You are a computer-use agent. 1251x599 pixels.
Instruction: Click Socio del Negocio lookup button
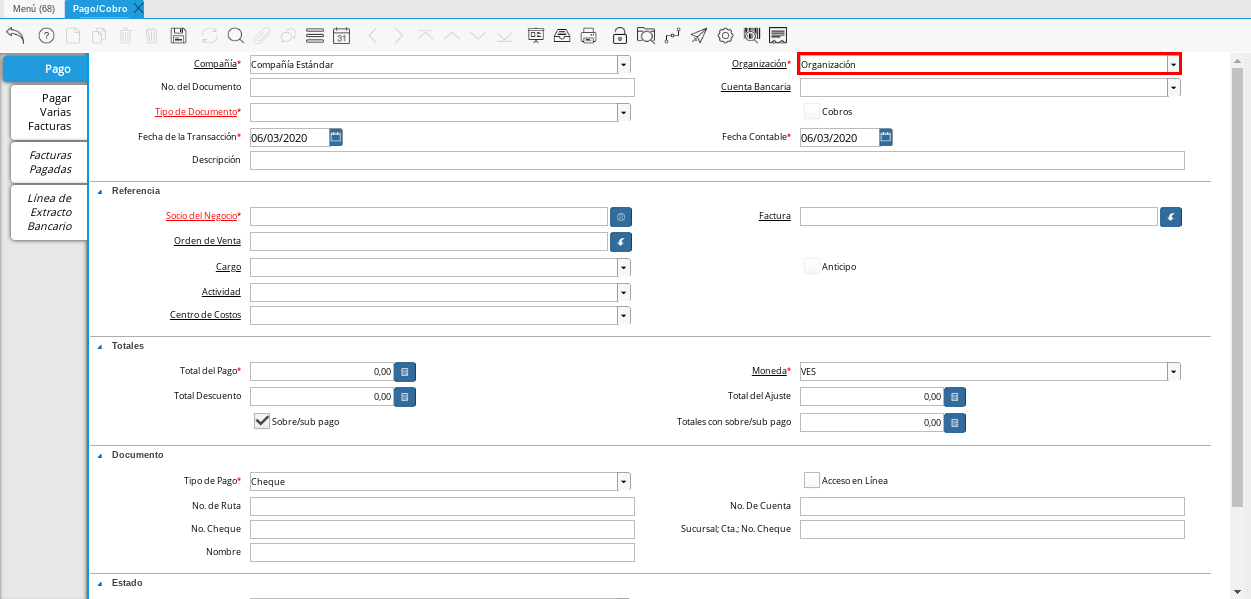point(621,216)
